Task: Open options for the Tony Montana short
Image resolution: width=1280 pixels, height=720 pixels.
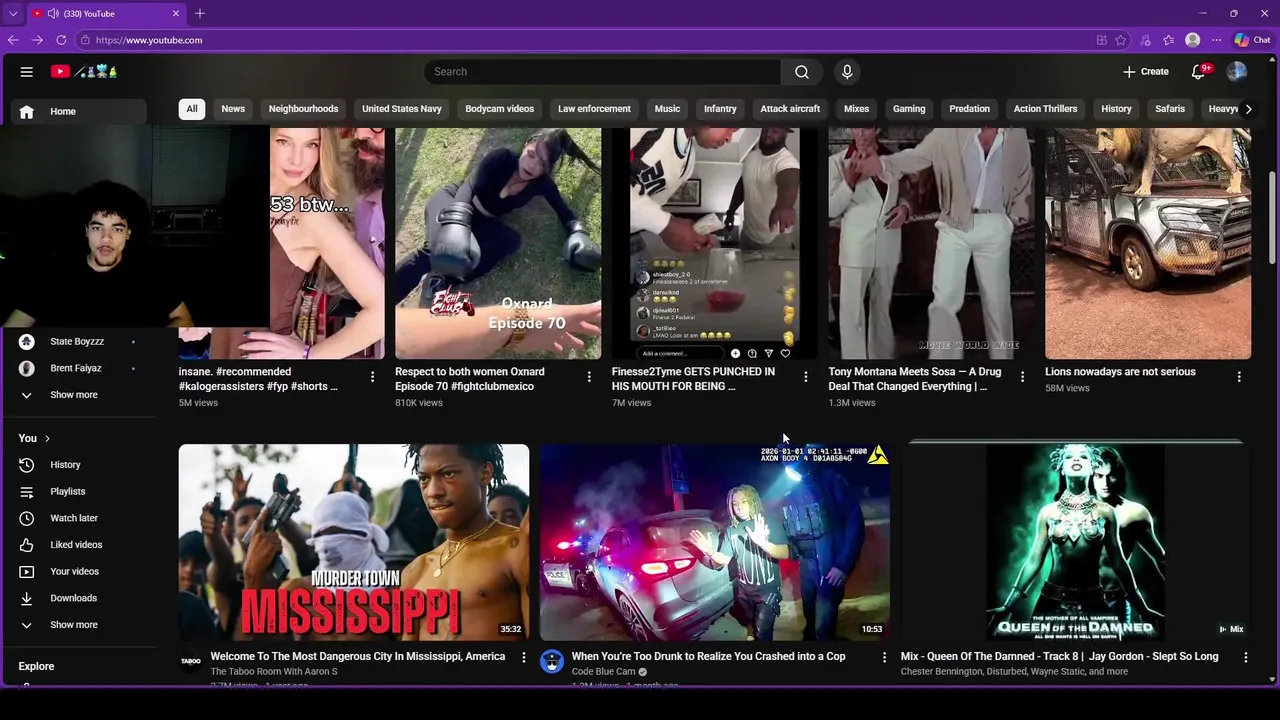Action: tap(1022, 377)
